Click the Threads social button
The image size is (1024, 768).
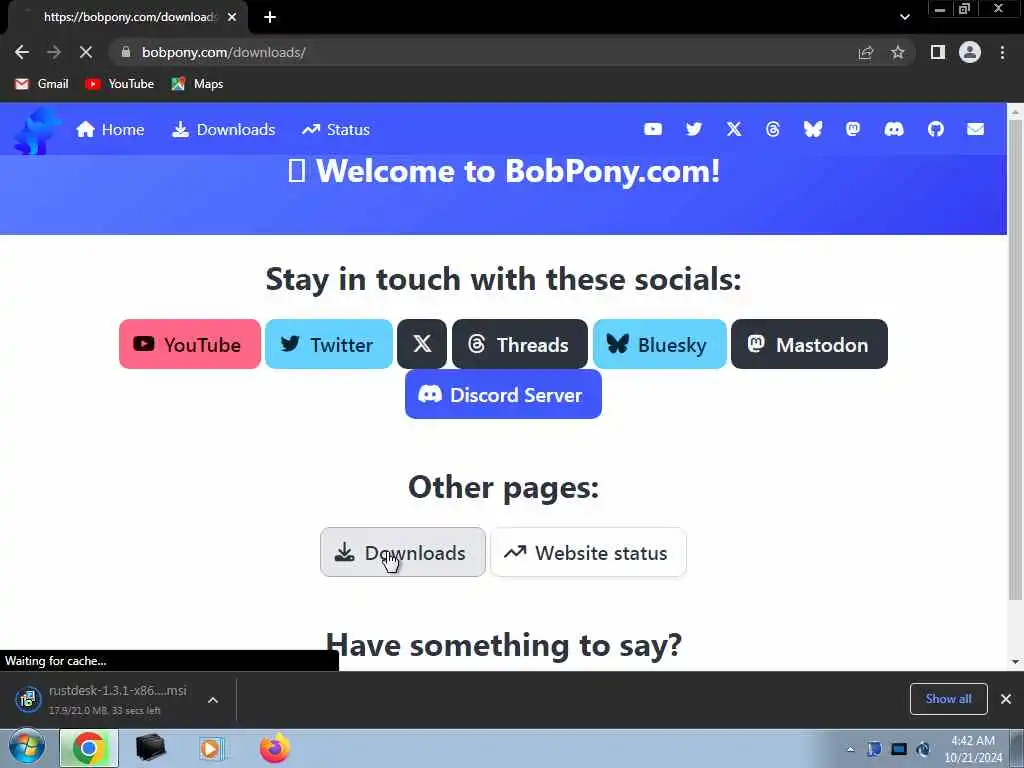tap(520, 344)
